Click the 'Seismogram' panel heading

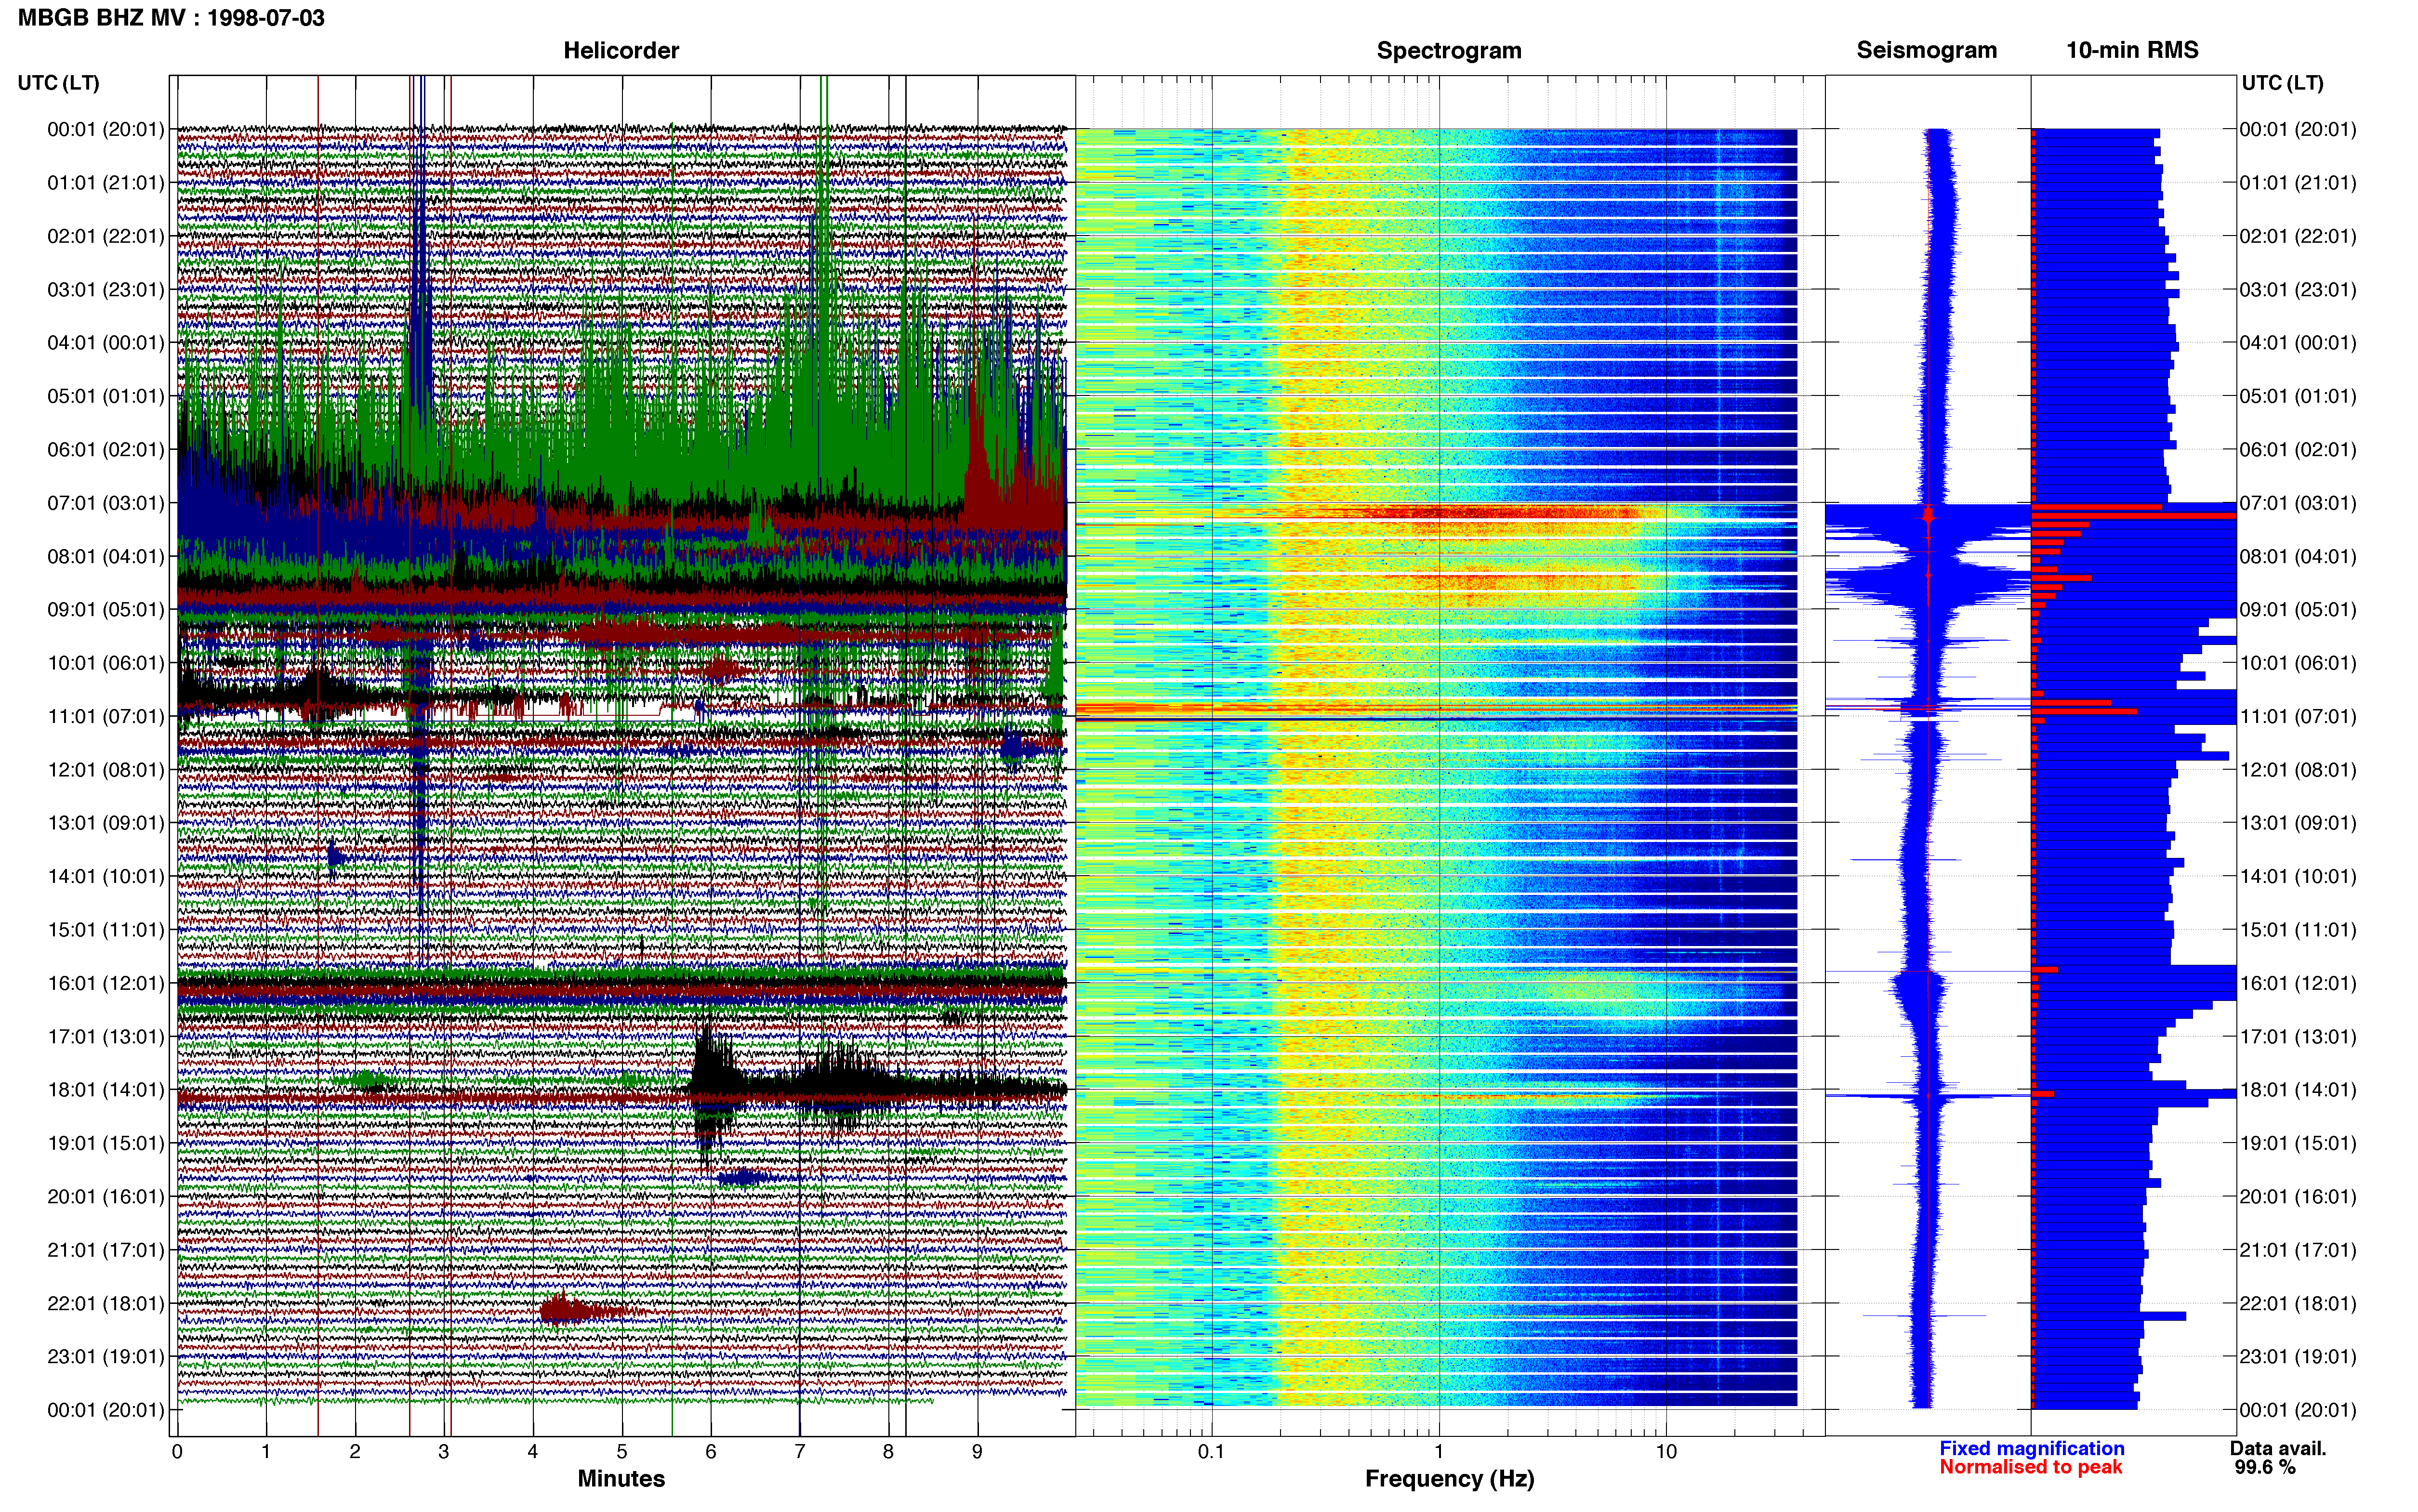pyautogui.click(x=1926, y=50)
